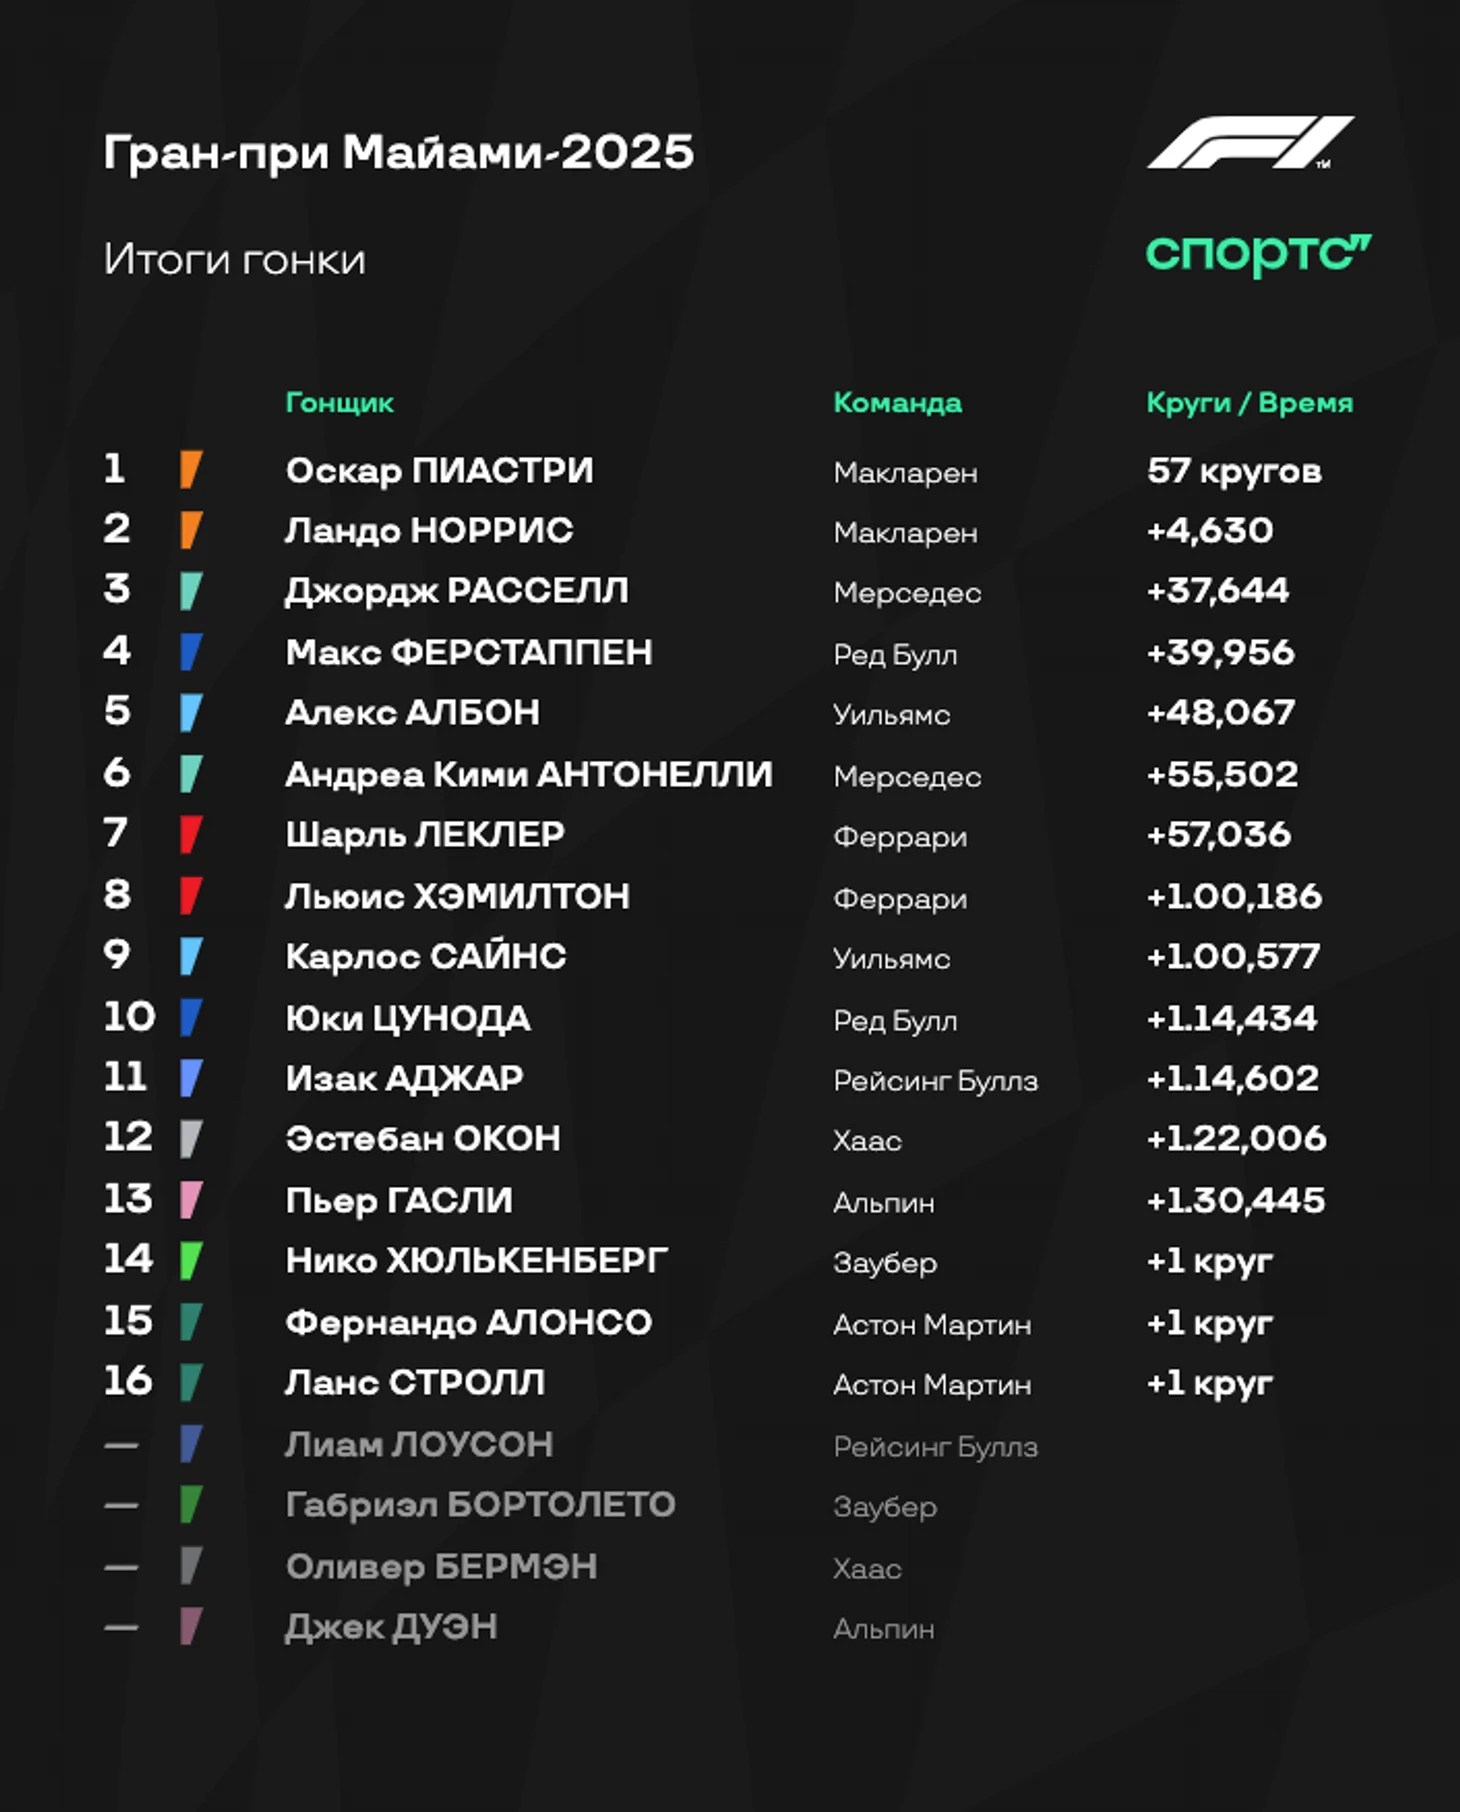Click pink Alpine marker beside Пьер ГАСЛИ

click(191, 1200)
